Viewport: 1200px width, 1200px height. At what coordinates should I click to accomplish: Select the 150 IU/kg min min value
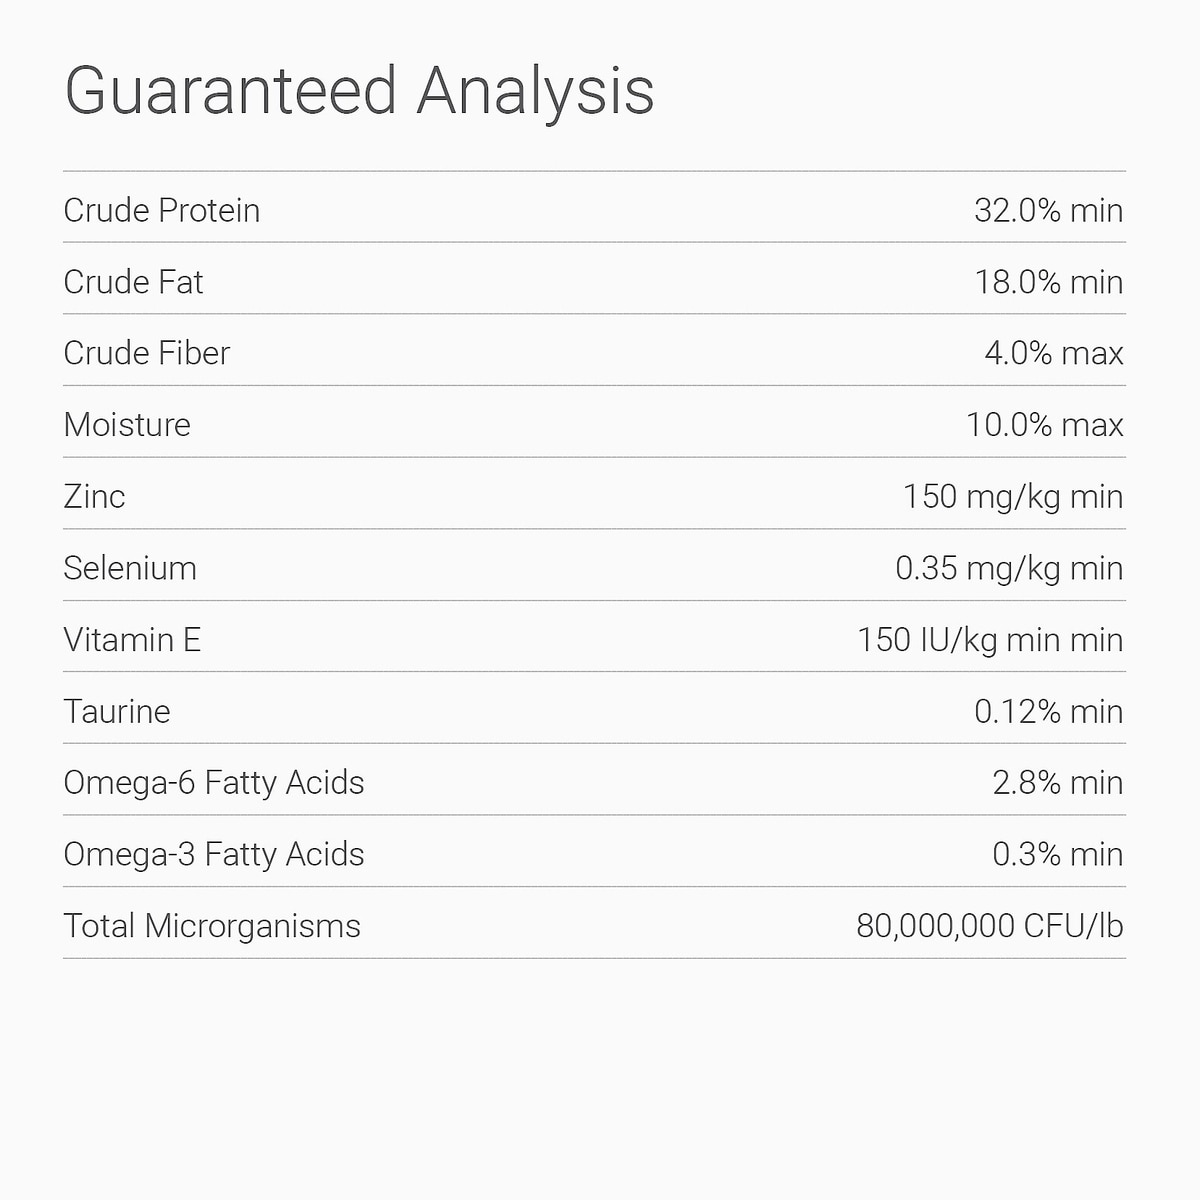[989, 640]
